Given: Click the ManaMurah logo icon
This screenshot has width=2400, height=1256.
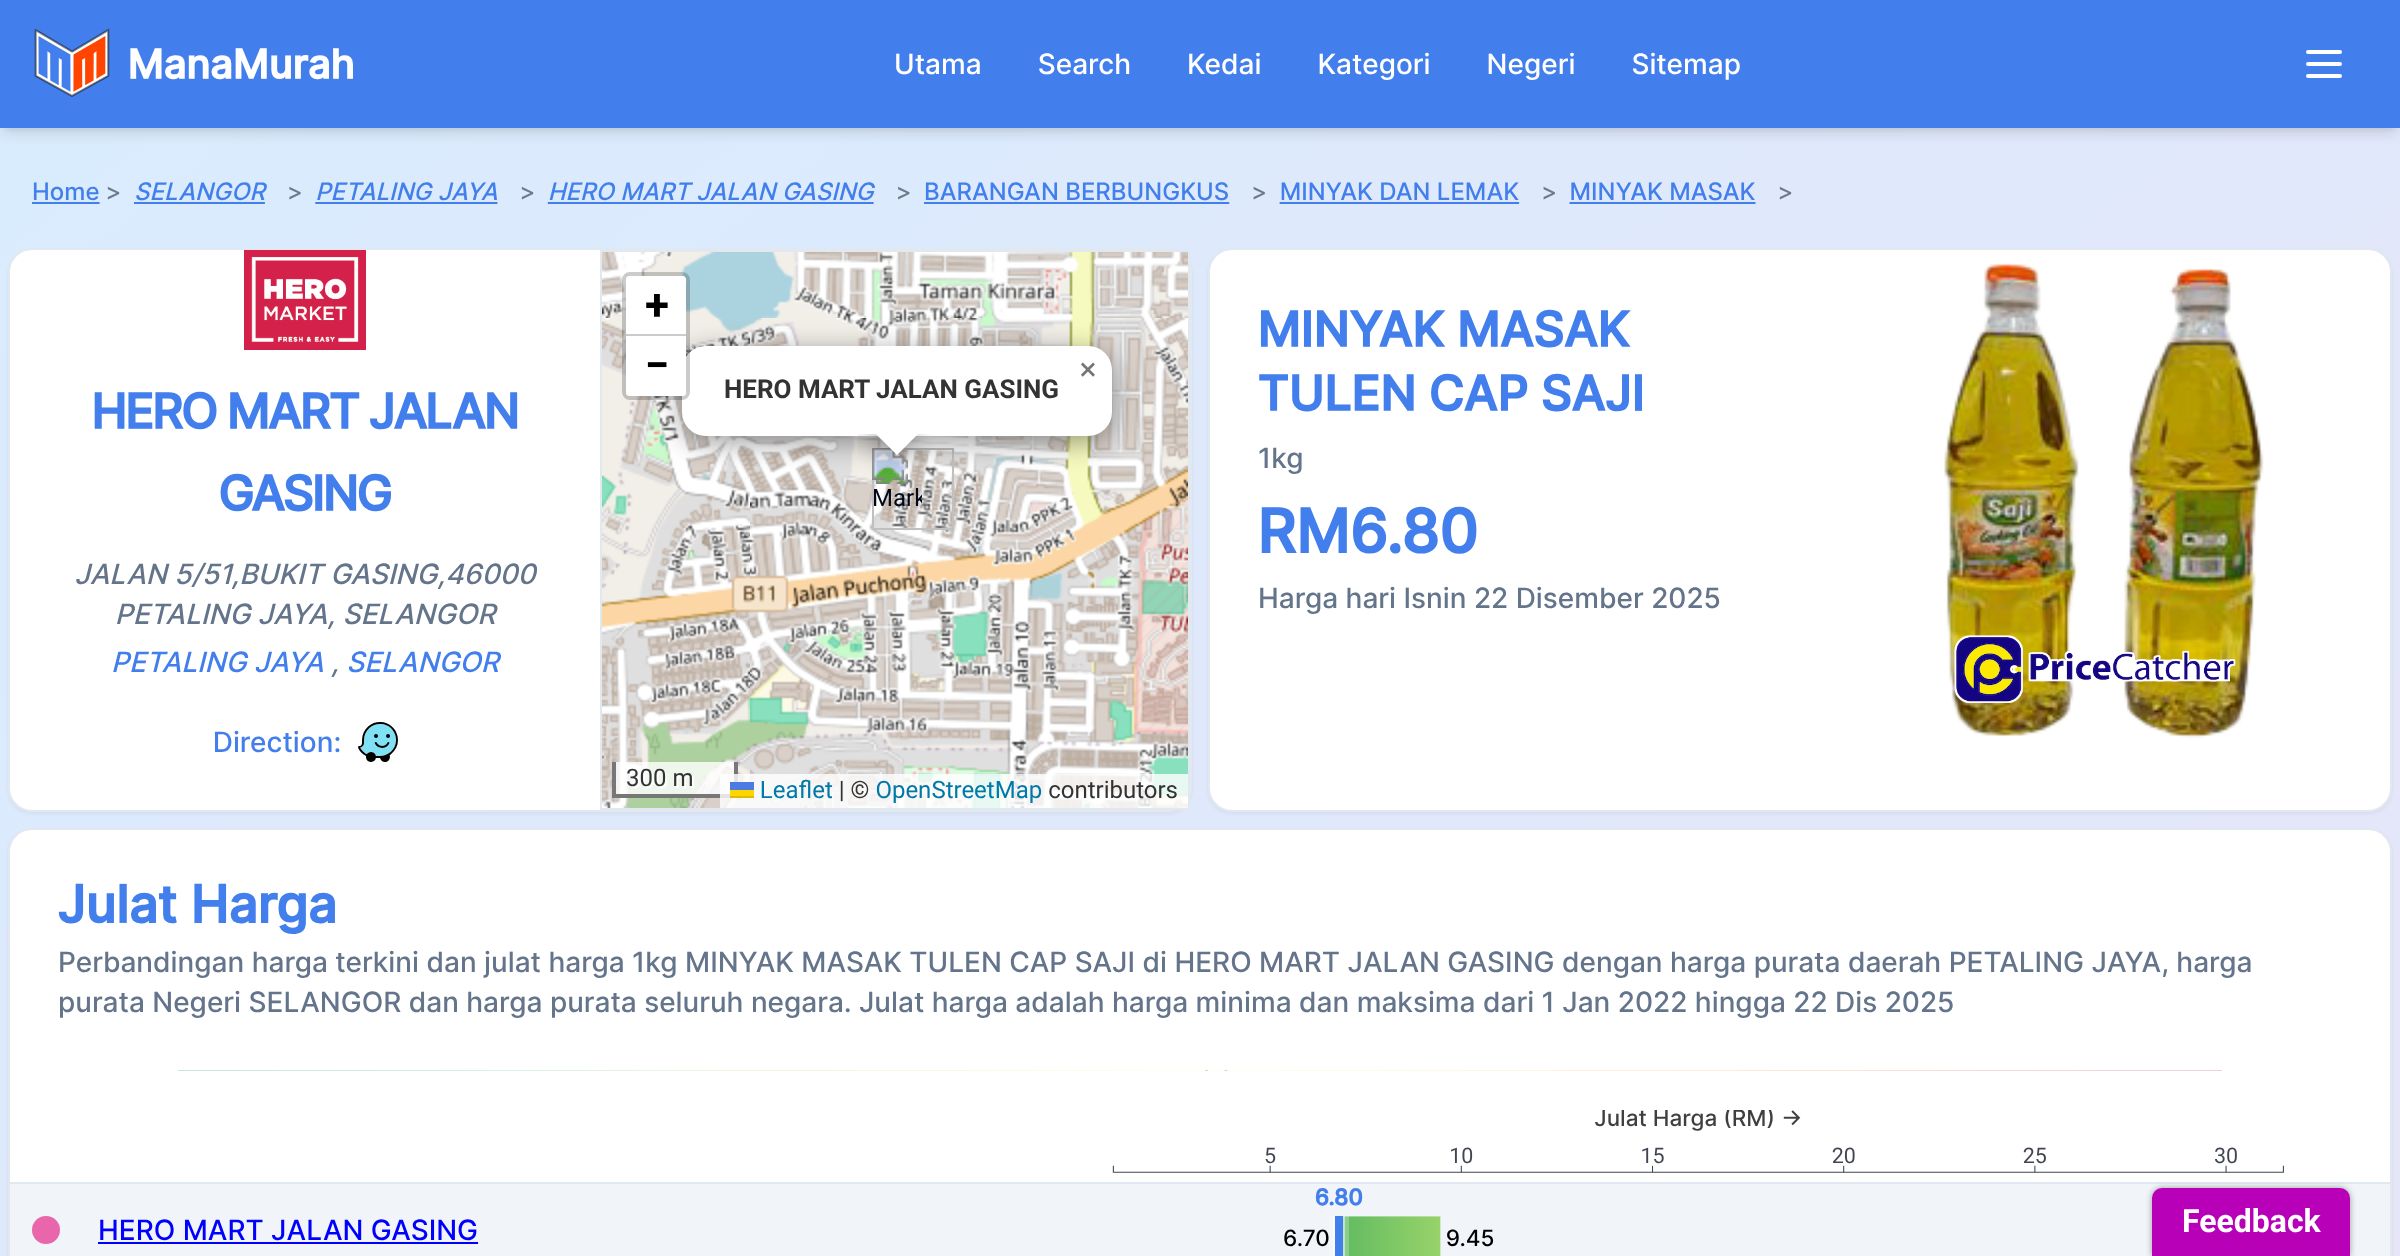Looking at the screenshot, I should [71, 63].
